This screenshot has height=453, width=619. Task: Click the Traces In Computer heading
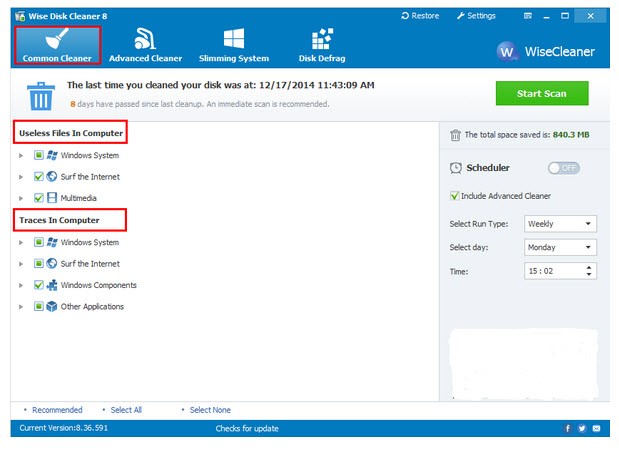tap(59, 220)
